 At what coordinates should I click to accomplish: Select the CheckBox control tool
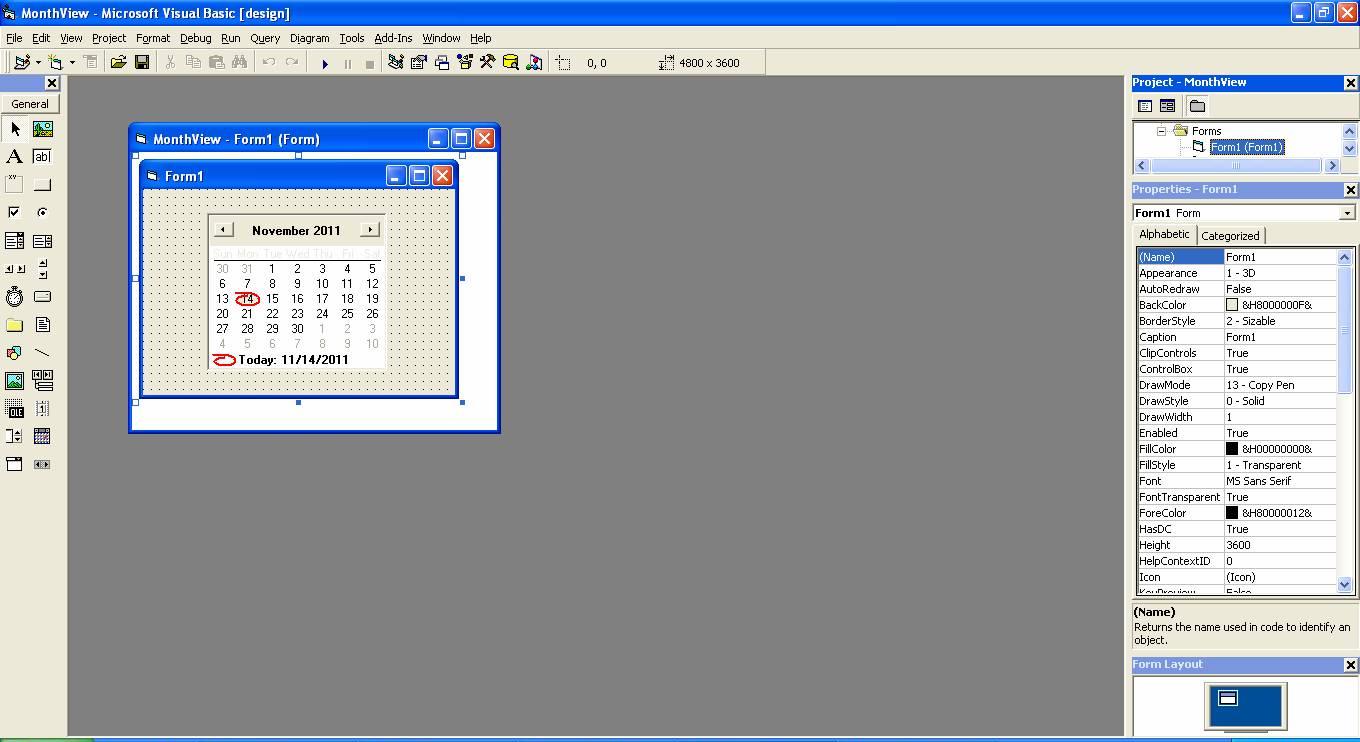click(x=14, y=213)
